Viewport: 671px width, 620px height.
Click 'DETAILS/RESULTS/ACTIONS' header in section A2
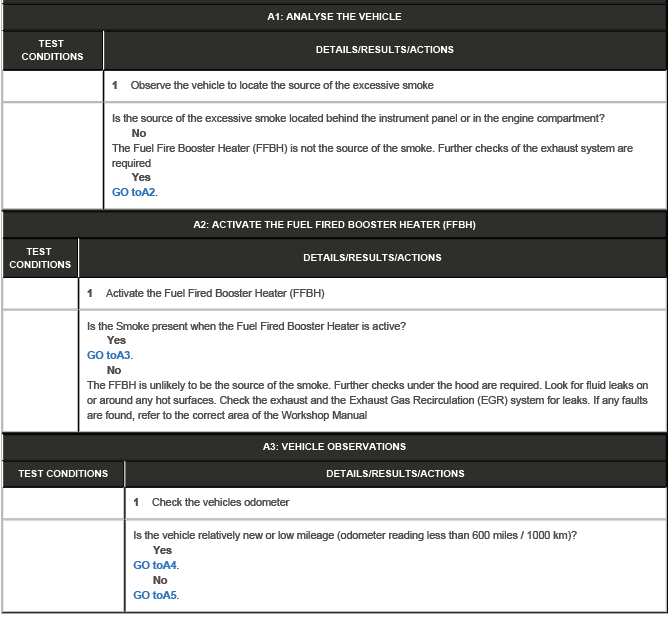[372, 258]
